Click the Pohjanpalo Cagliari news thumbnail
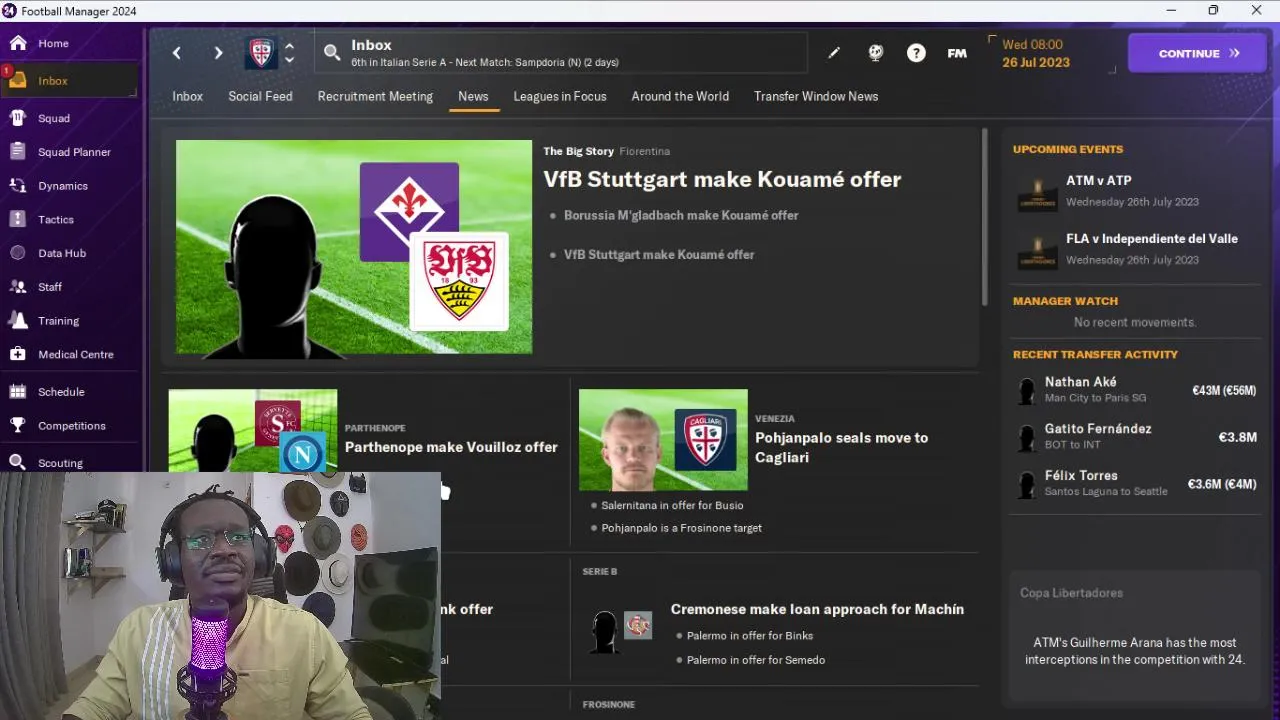Viewport: 1280px width, 720px height. 663,440
